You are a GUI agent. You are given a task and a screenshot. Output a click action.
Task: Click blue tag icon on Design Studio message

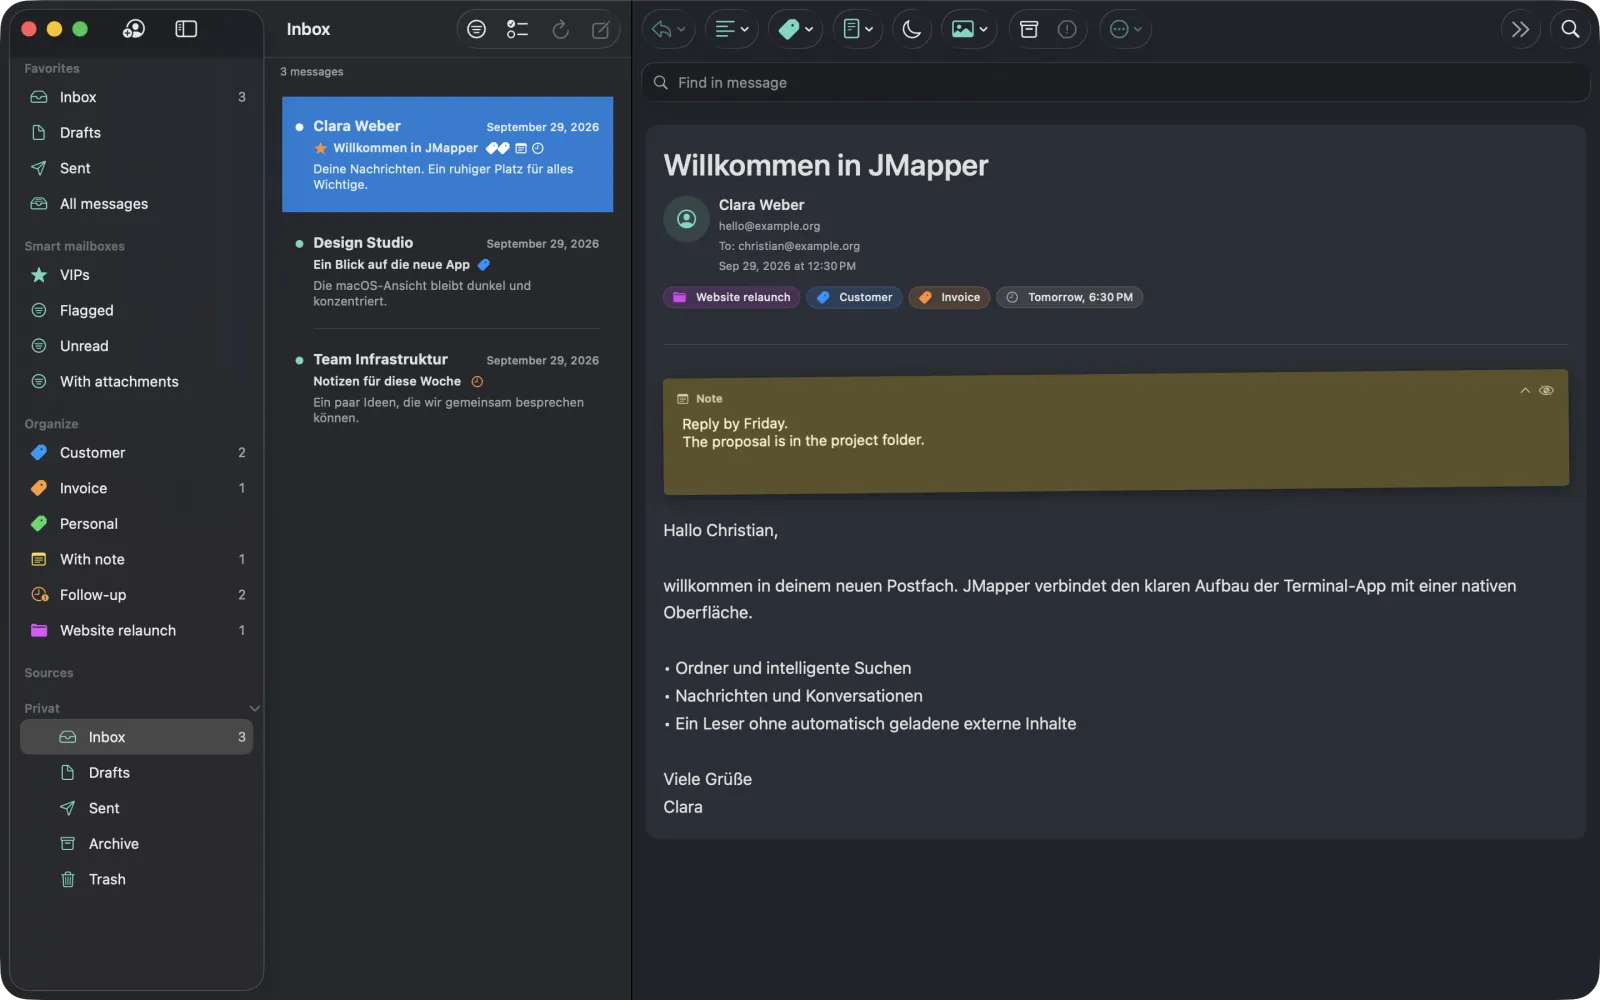tap(484, 265)
